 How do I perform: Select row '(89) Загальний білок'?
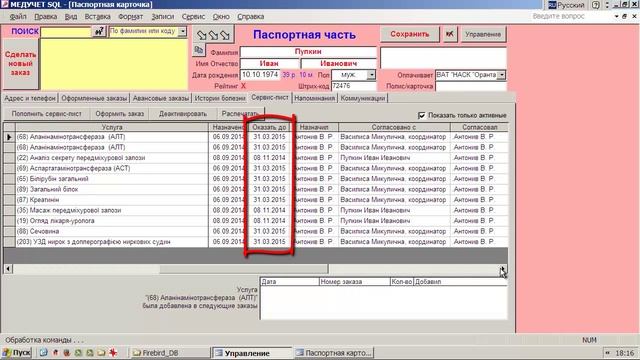(x=112, y=189)
